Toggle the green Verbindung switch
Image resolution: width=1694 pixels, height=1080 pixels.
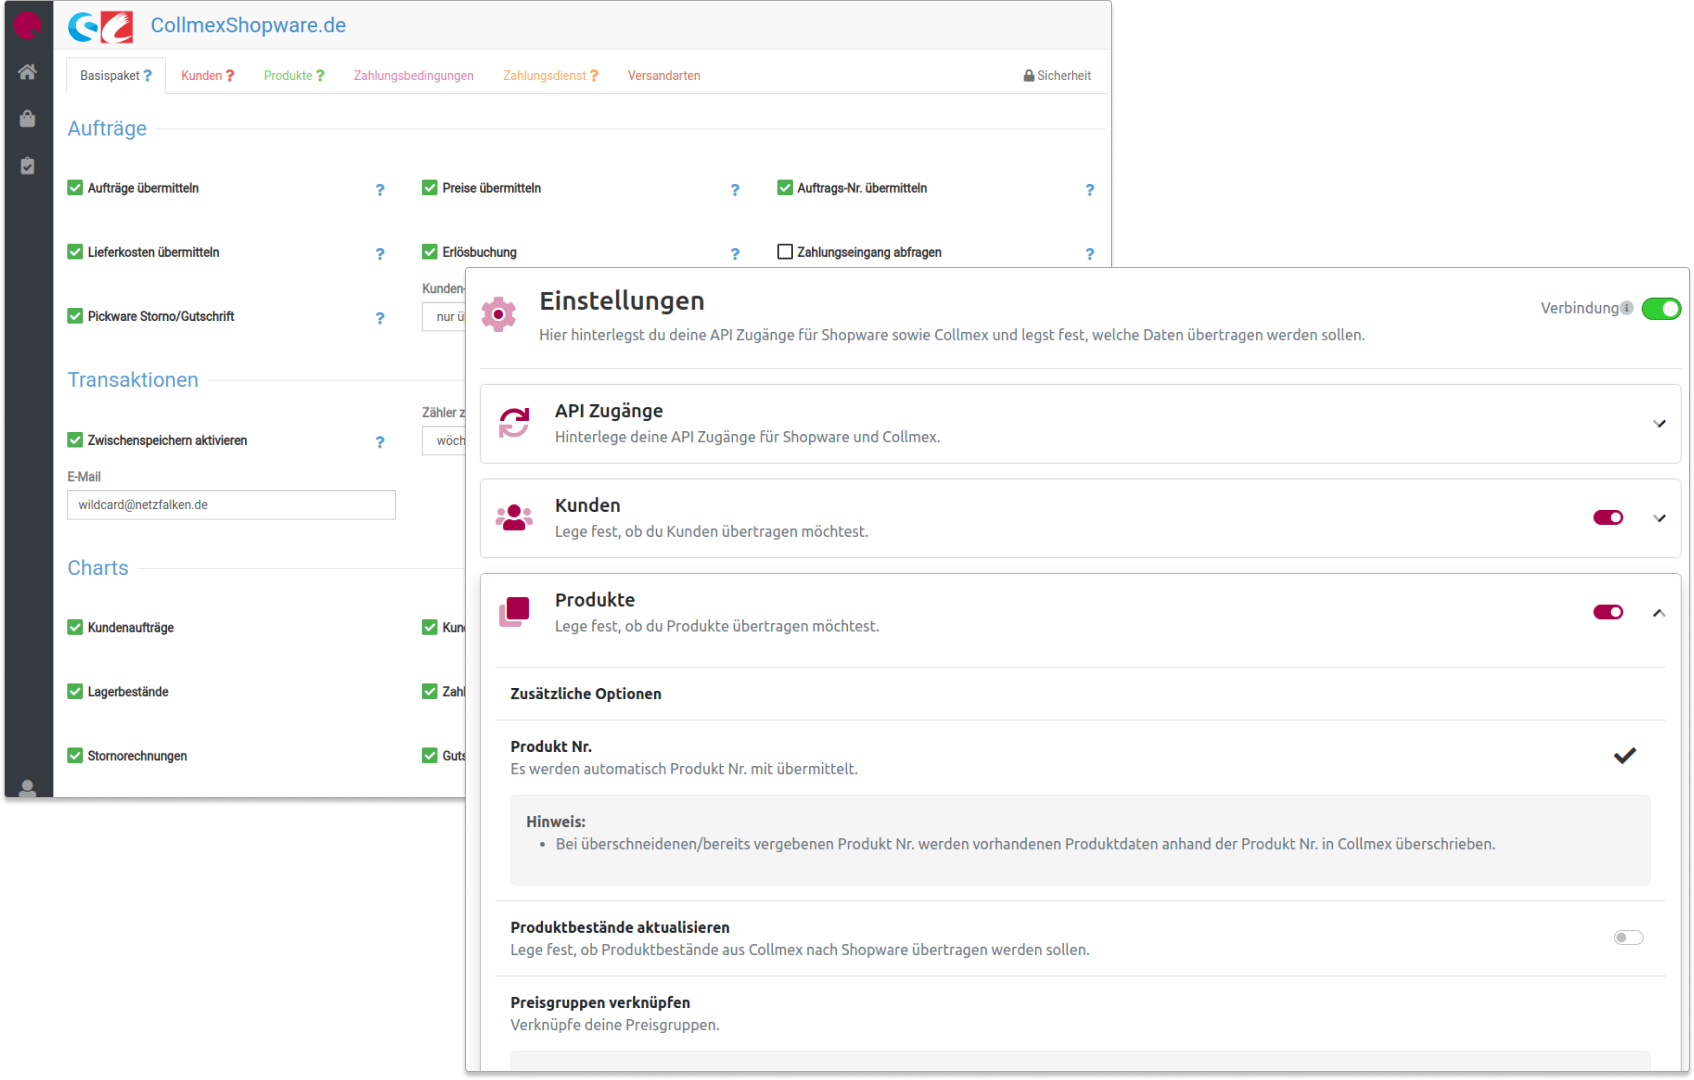tap(1661, 309)
